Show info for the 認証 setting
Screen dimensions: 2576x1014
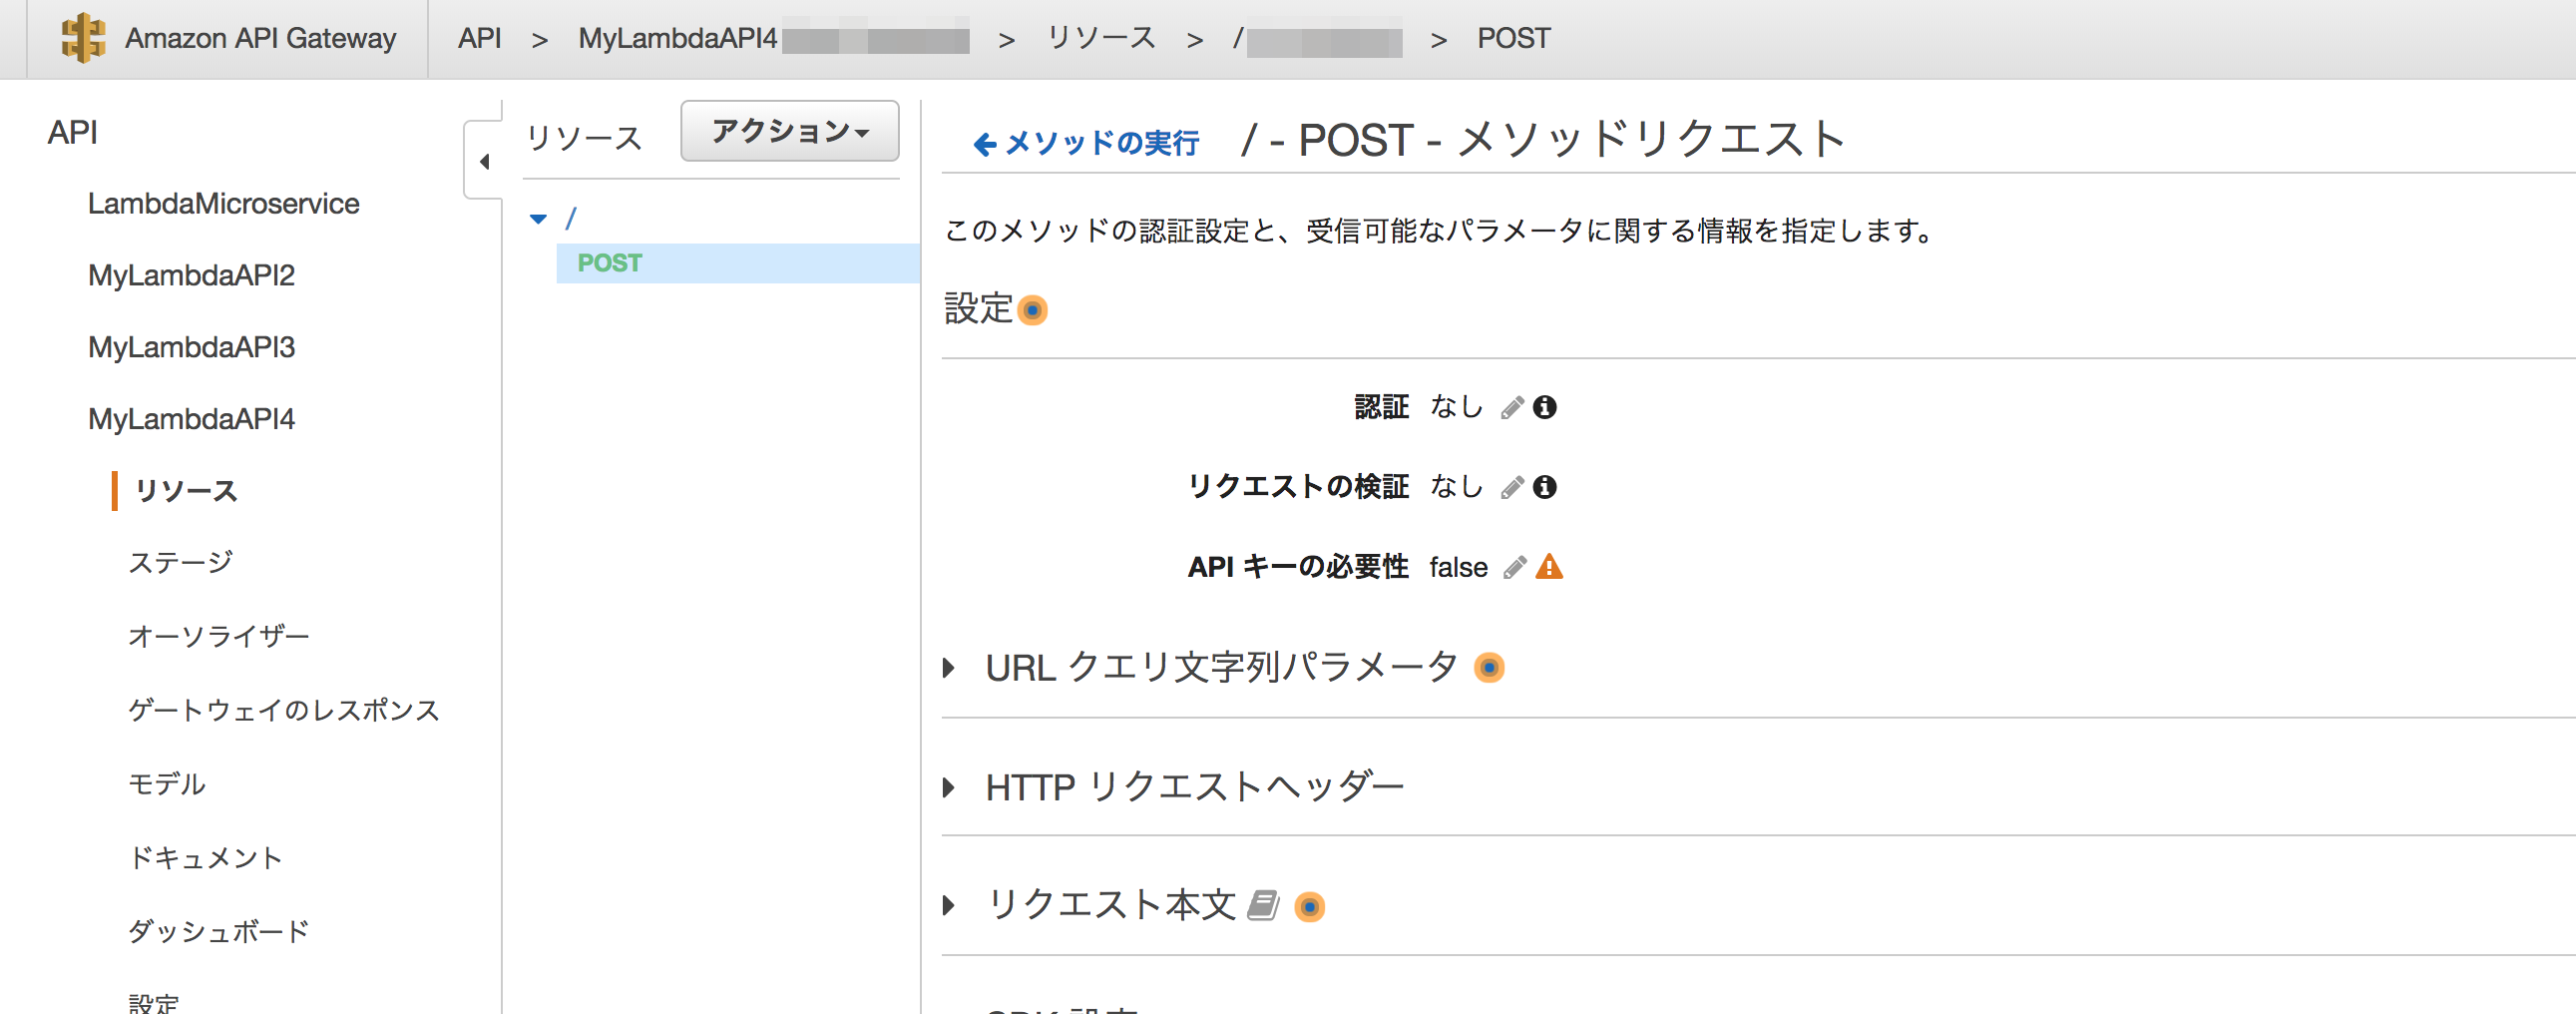click(x=1545, y=407)
